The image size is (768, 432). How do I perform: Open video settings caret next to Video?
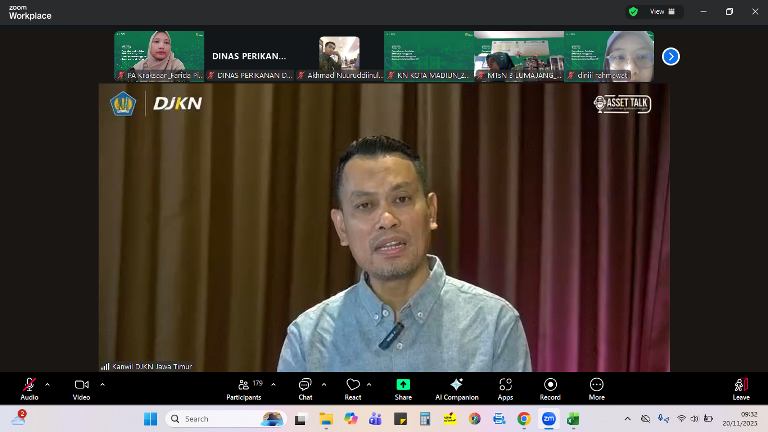tap(101, 384)
